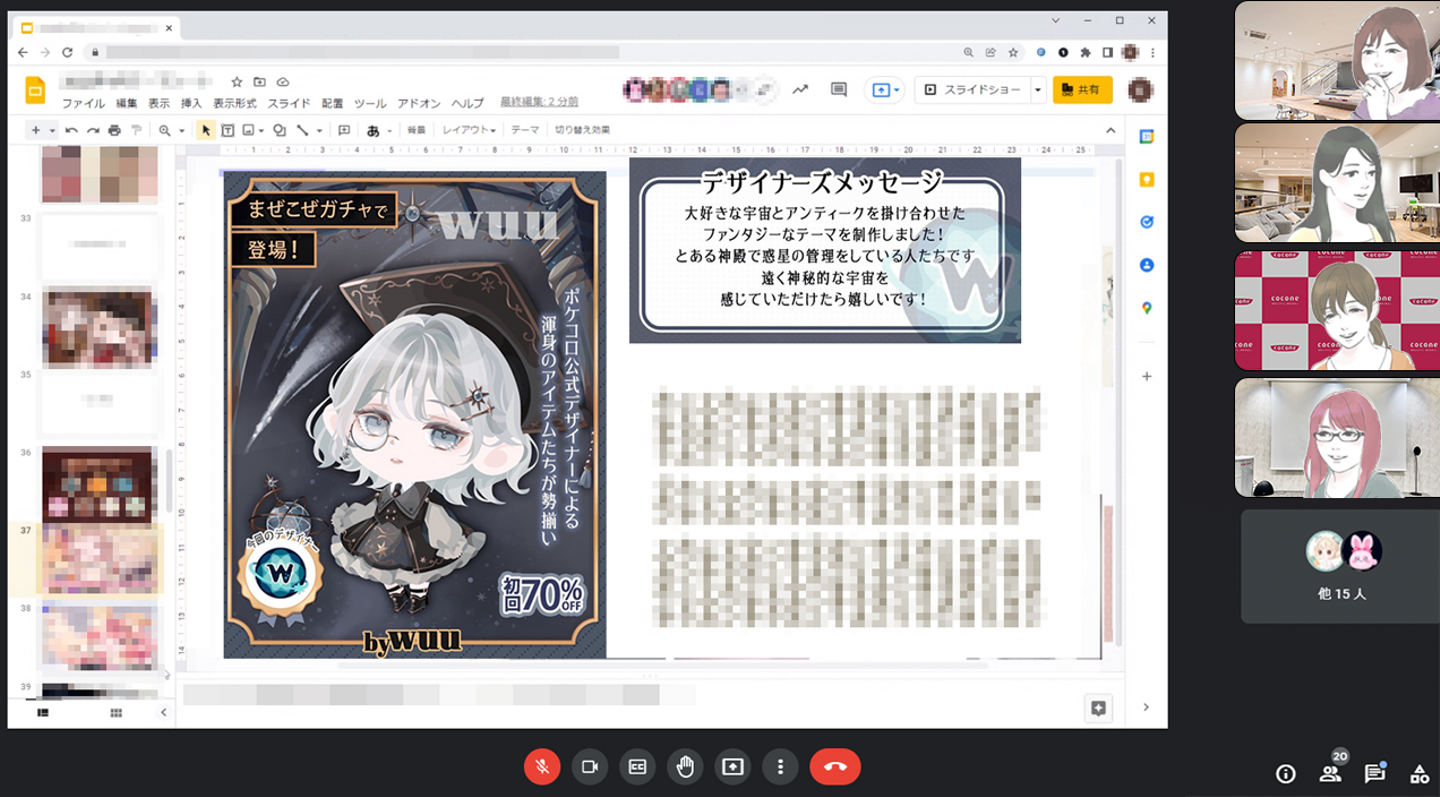The height and width of the screenshot is (797, 1440).
Task: Open the ツール menu
Action: coord(370,103)
